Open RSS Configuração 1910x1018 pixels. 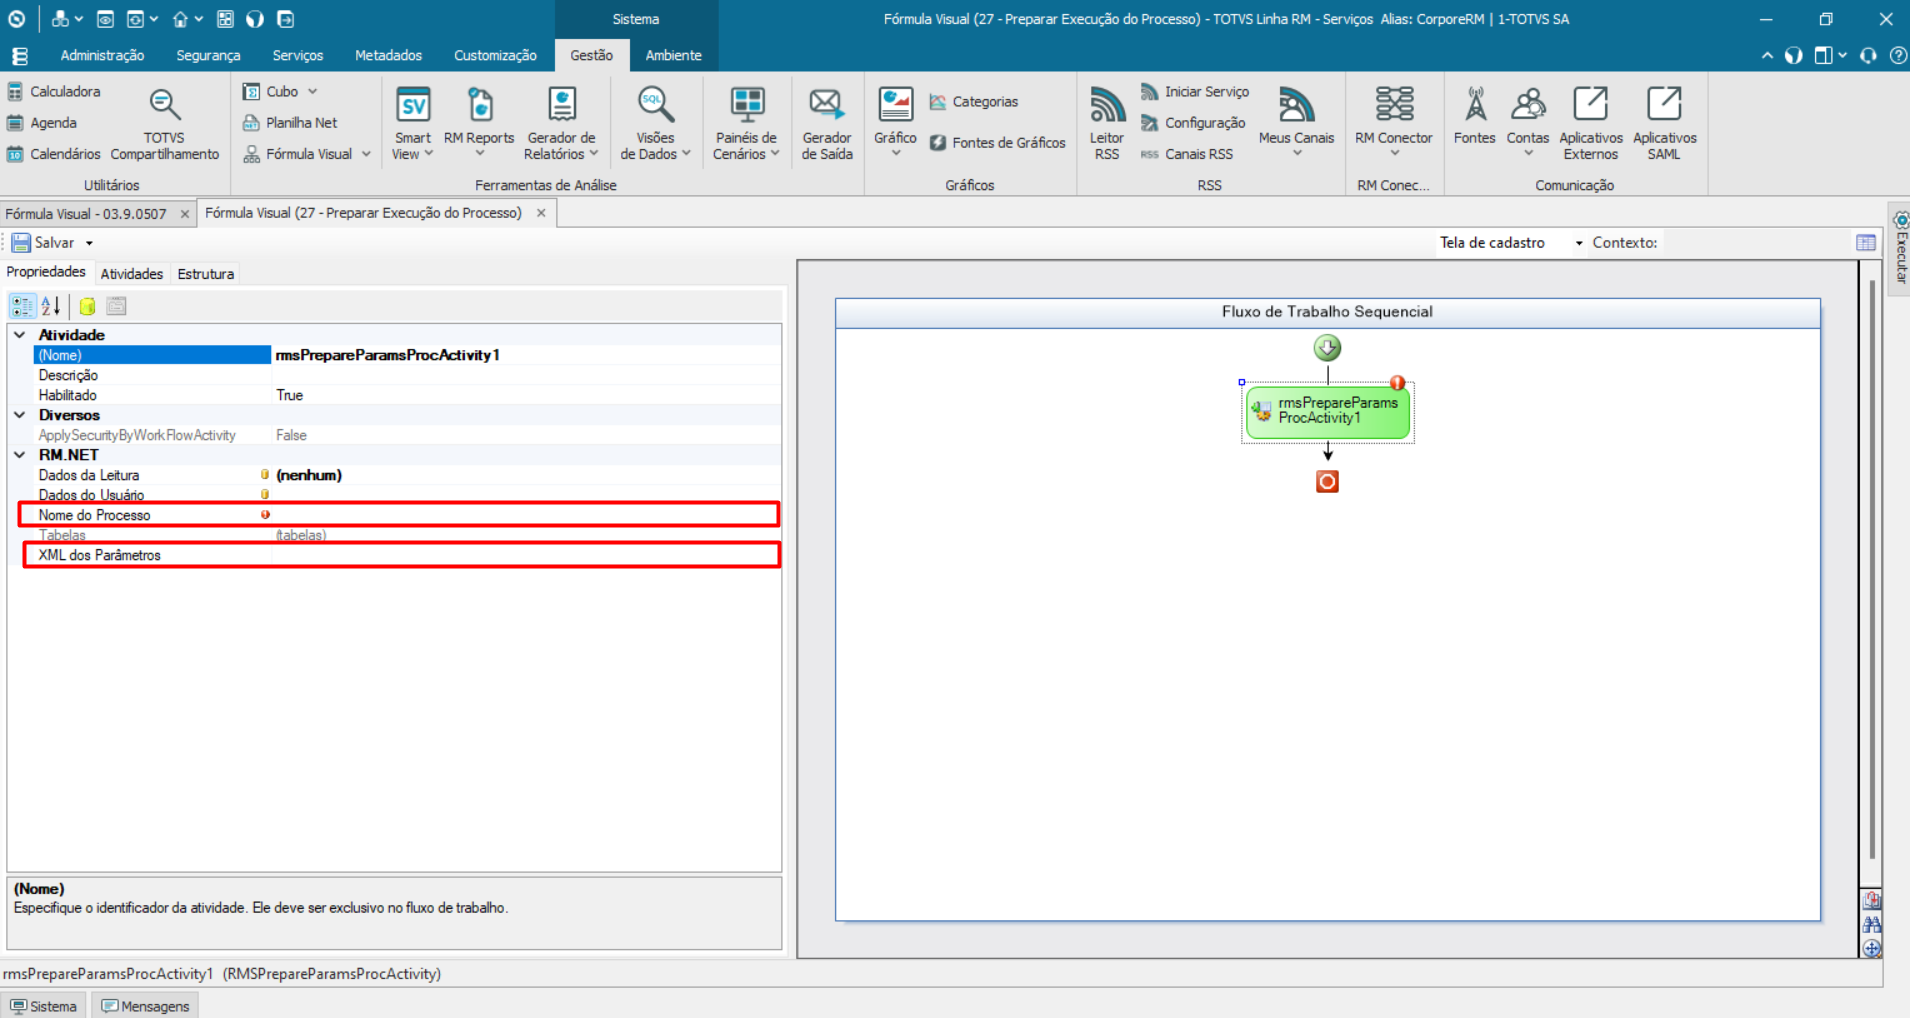point(1193,122)
